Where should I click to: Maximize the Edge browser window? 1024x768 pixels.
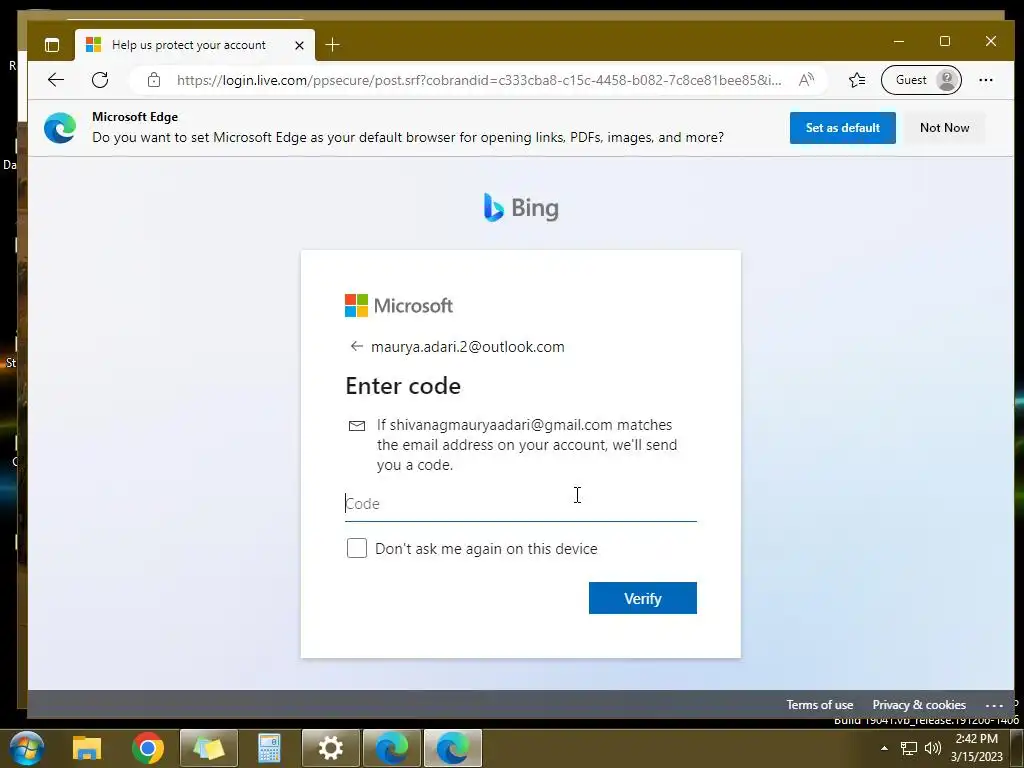944,41
